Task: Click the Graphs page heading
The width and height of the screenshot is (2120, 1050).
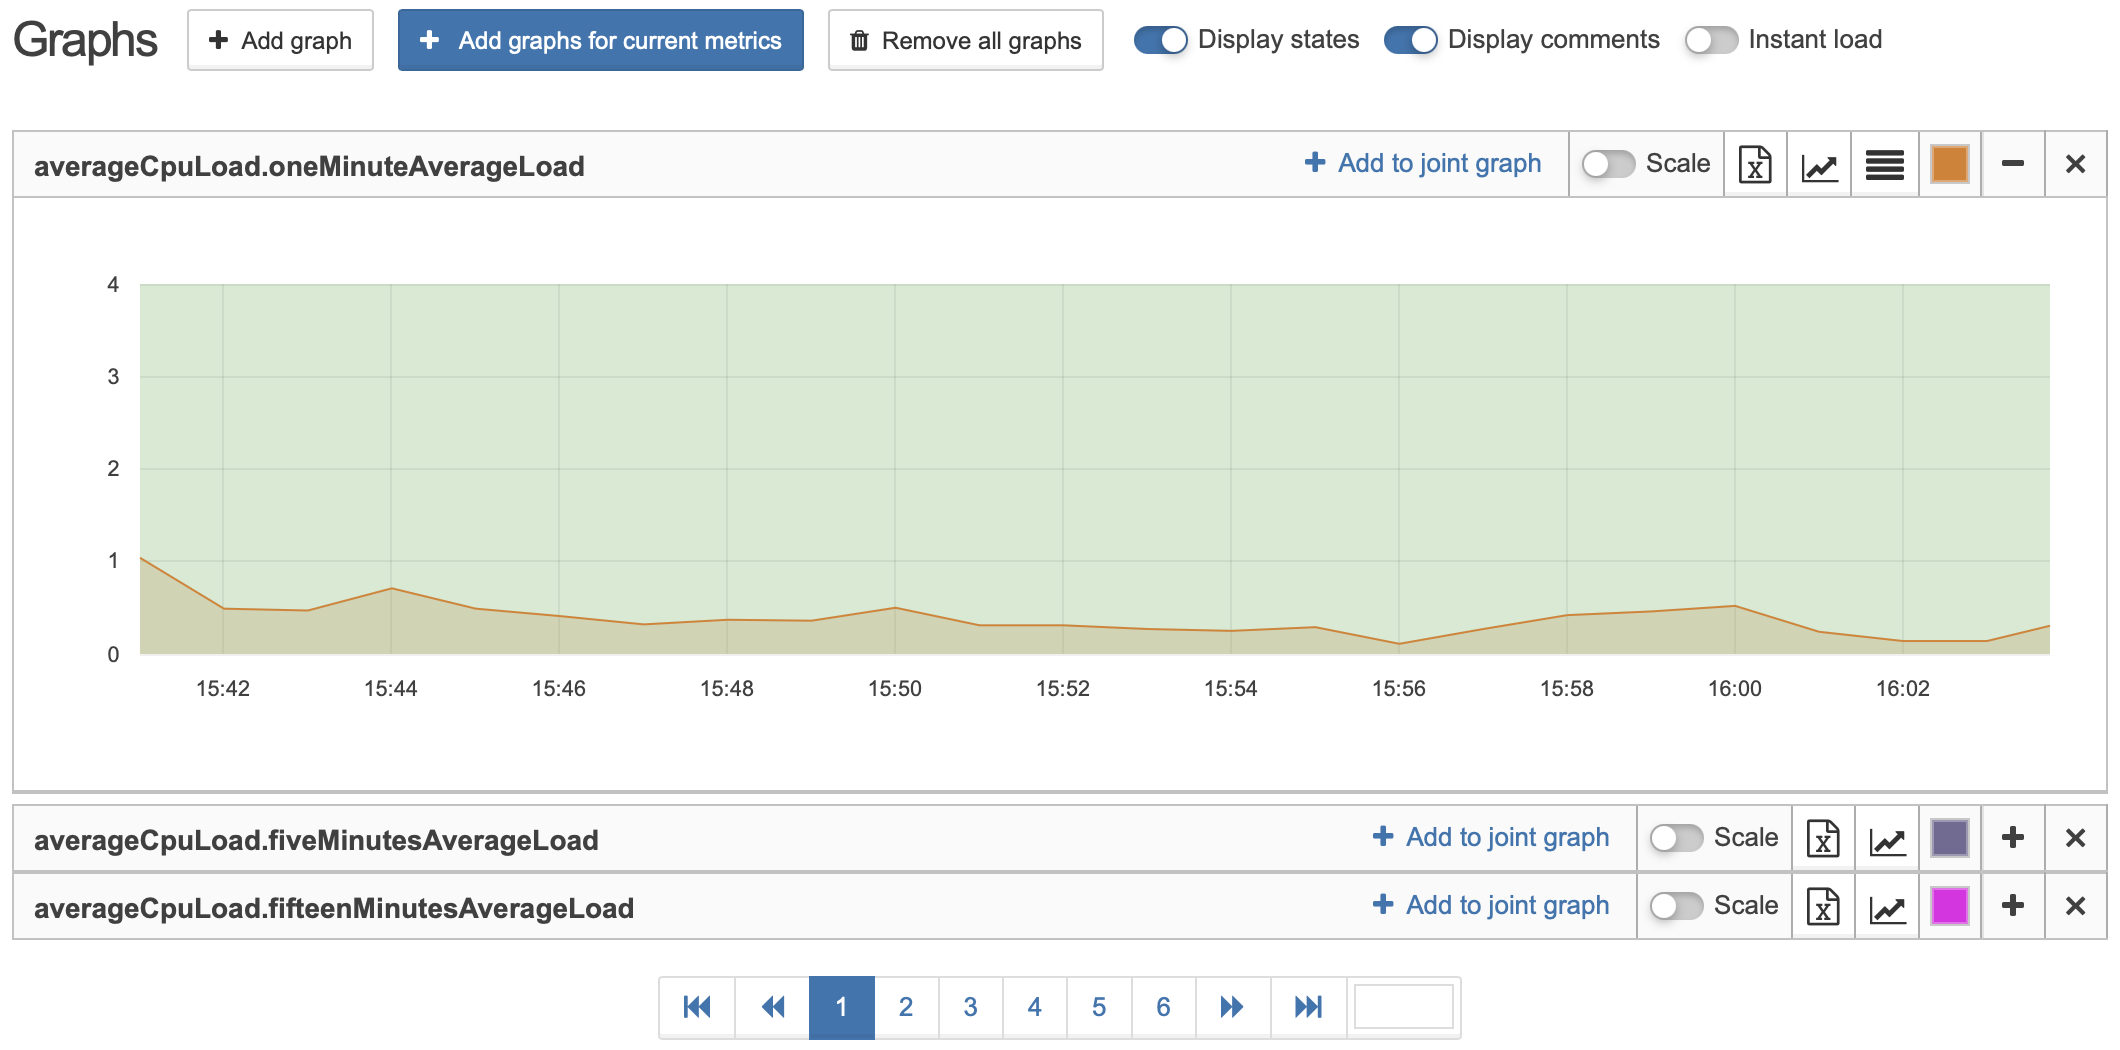Action: (85, 40)
